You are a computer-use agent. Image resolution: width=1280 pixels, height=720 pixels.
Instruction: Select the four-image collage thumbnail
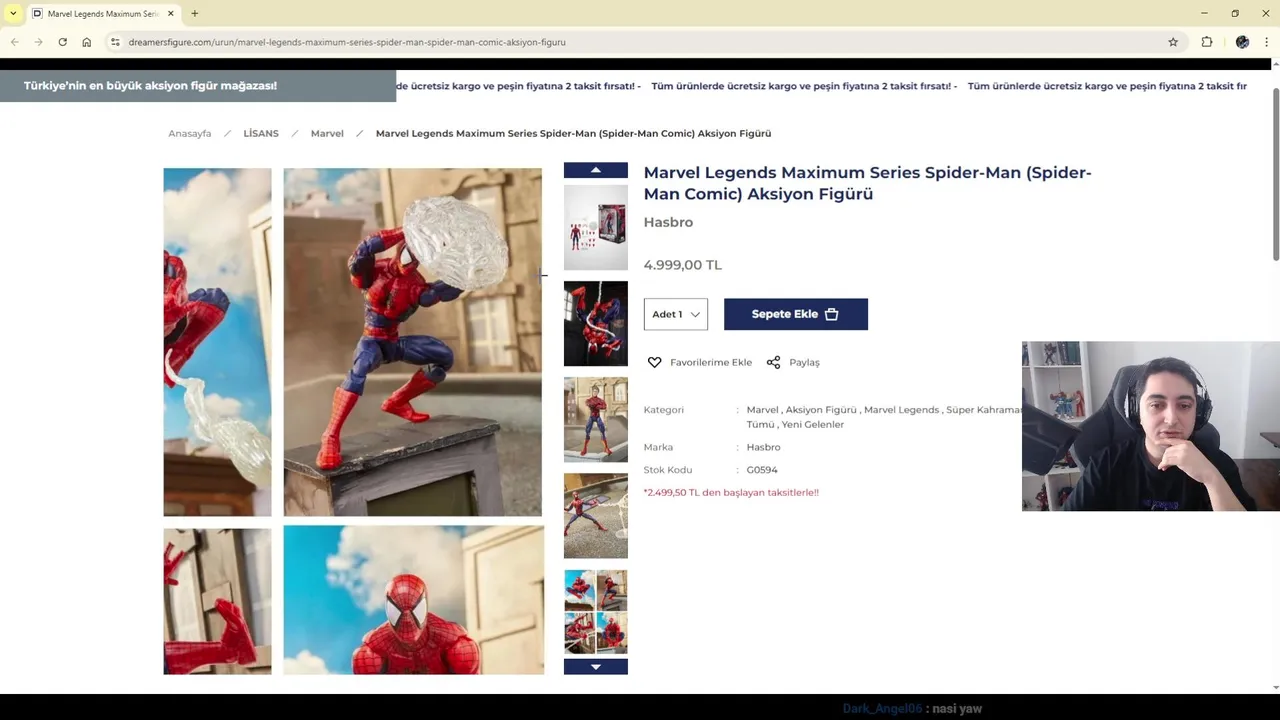click(596, 611)
